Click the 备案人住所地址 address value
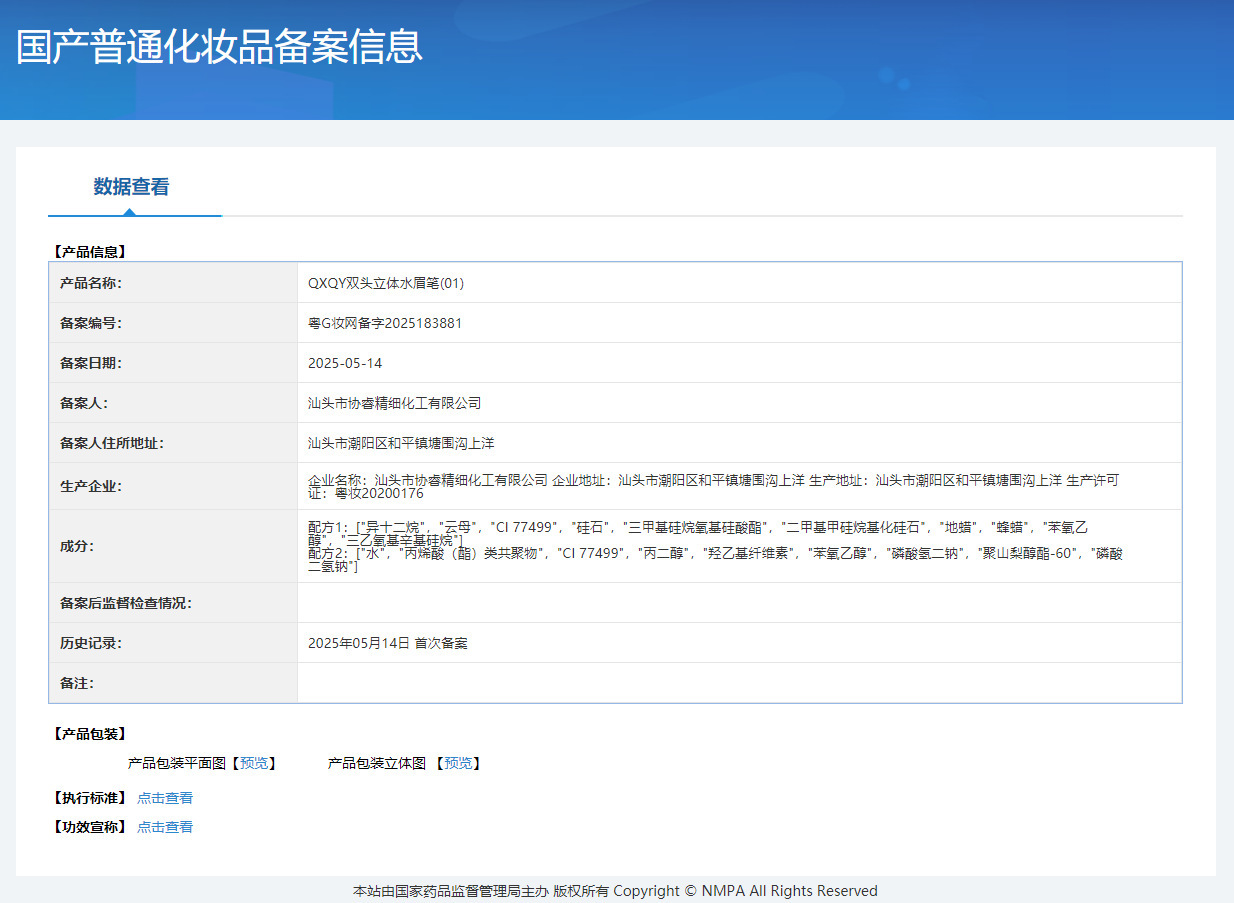The width and height of the screenshot is (1234, 903). coord(401,442)
